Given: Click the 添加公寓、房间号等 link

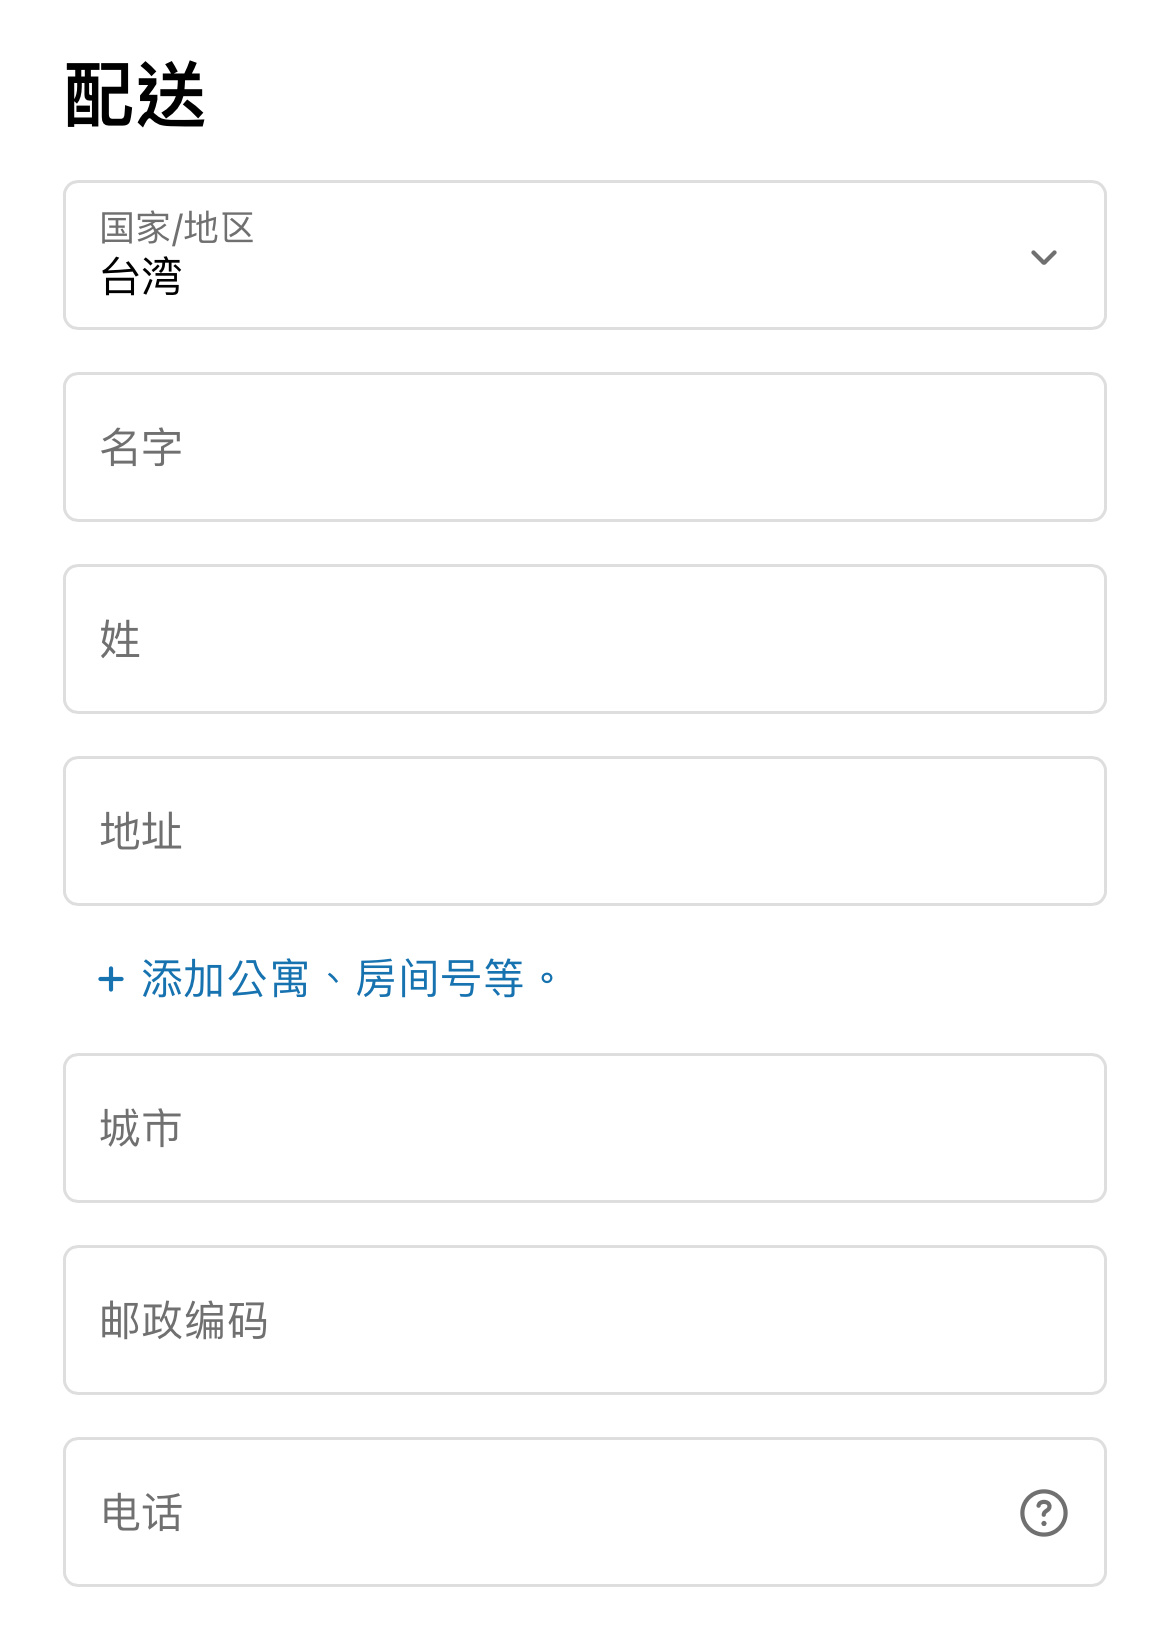Looking at the screenshot, I should click(x=348, y=979).
